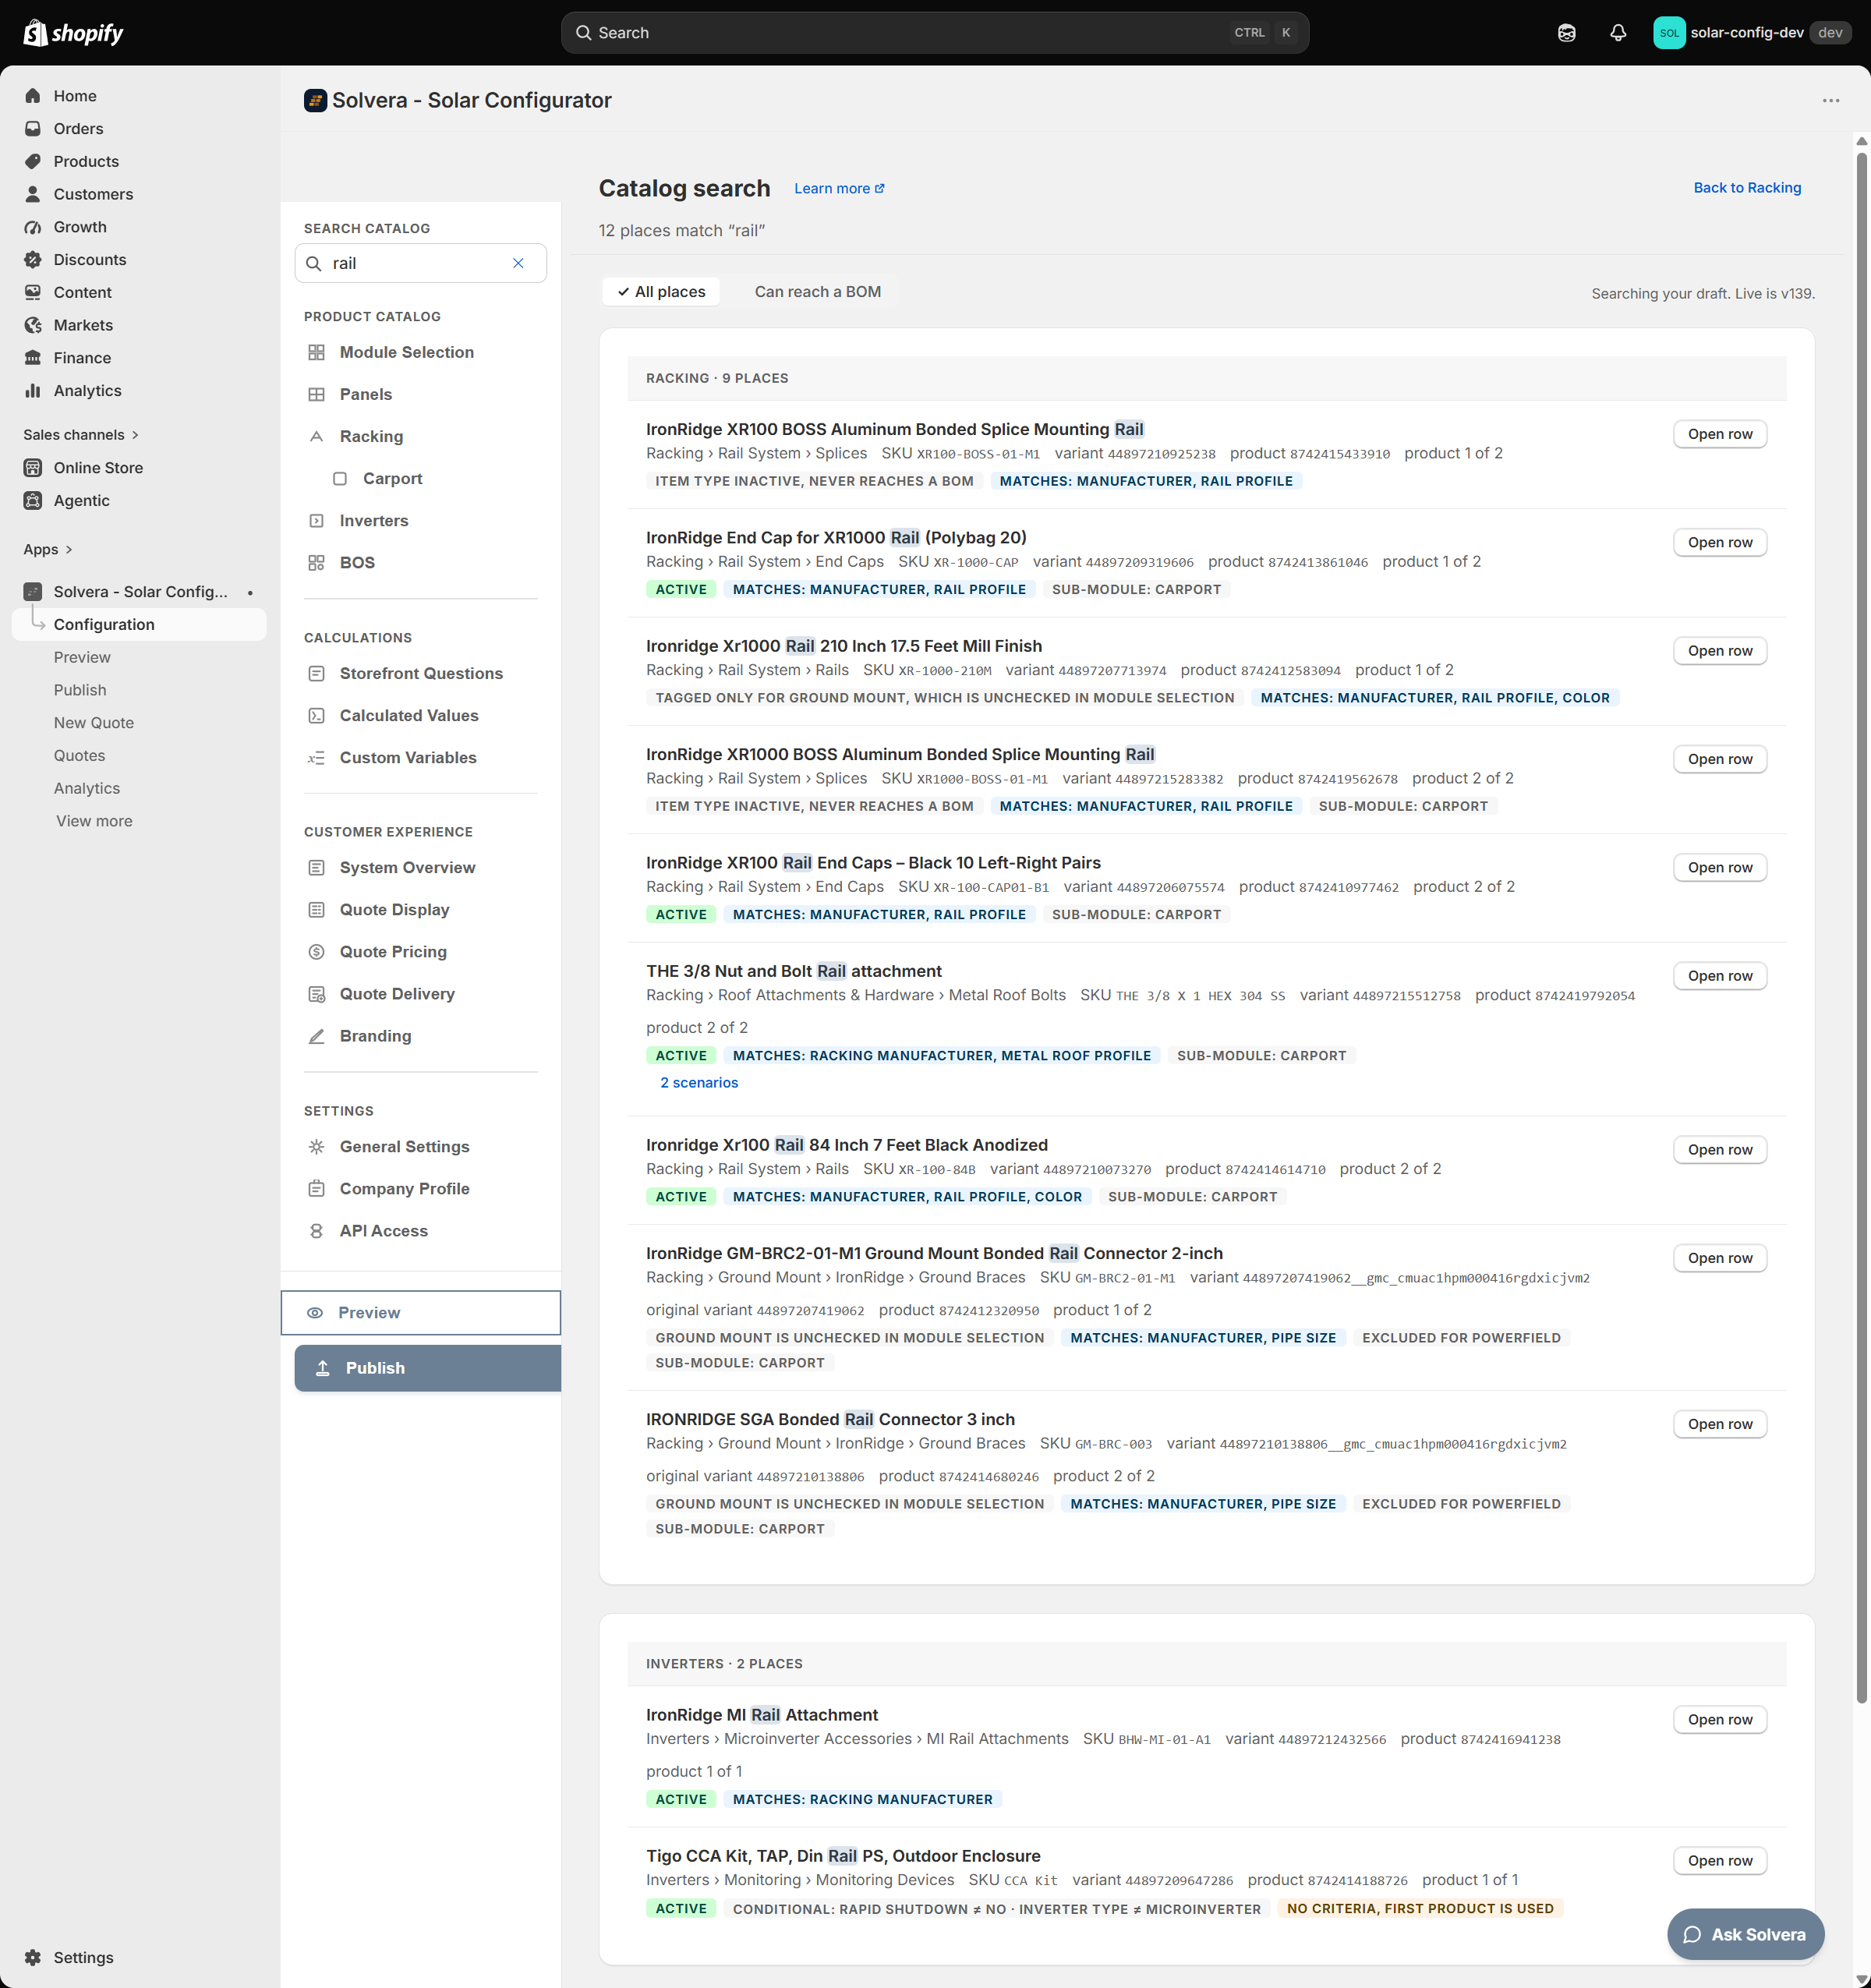The image size is (1871, 1988).
Task: Open Quotes in app submenu
Action: pyautogui.click(x=79, y=756)
